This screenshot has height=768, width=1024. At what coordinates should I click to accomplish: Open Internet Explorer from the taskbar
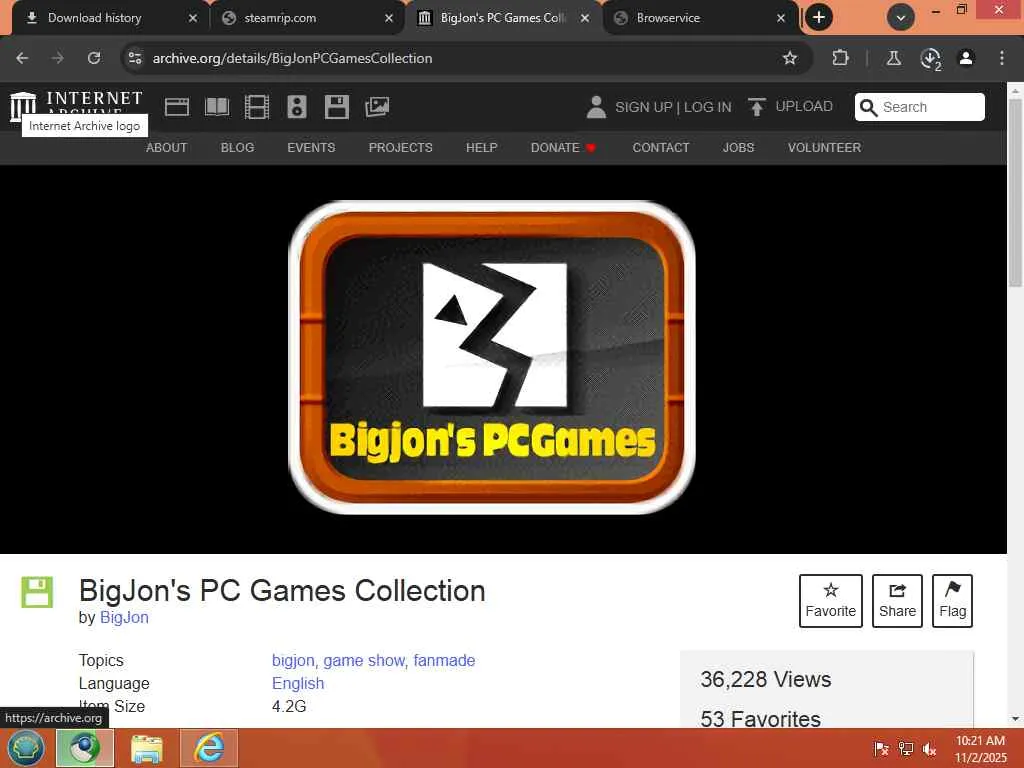209,748
